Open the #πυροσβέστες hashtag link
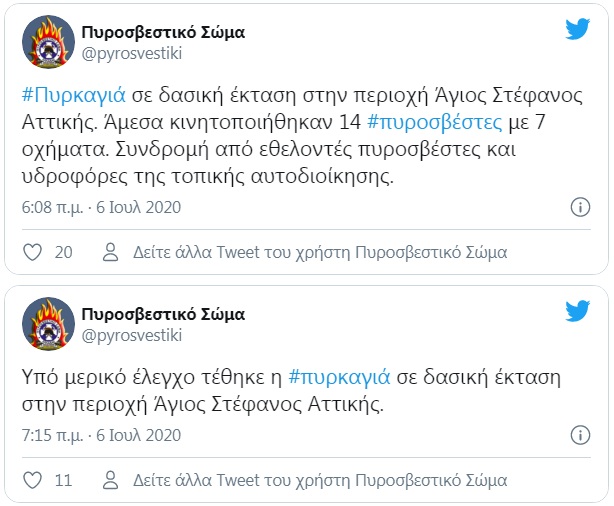This screenshot has width=614, height=506. coord(435,122)
